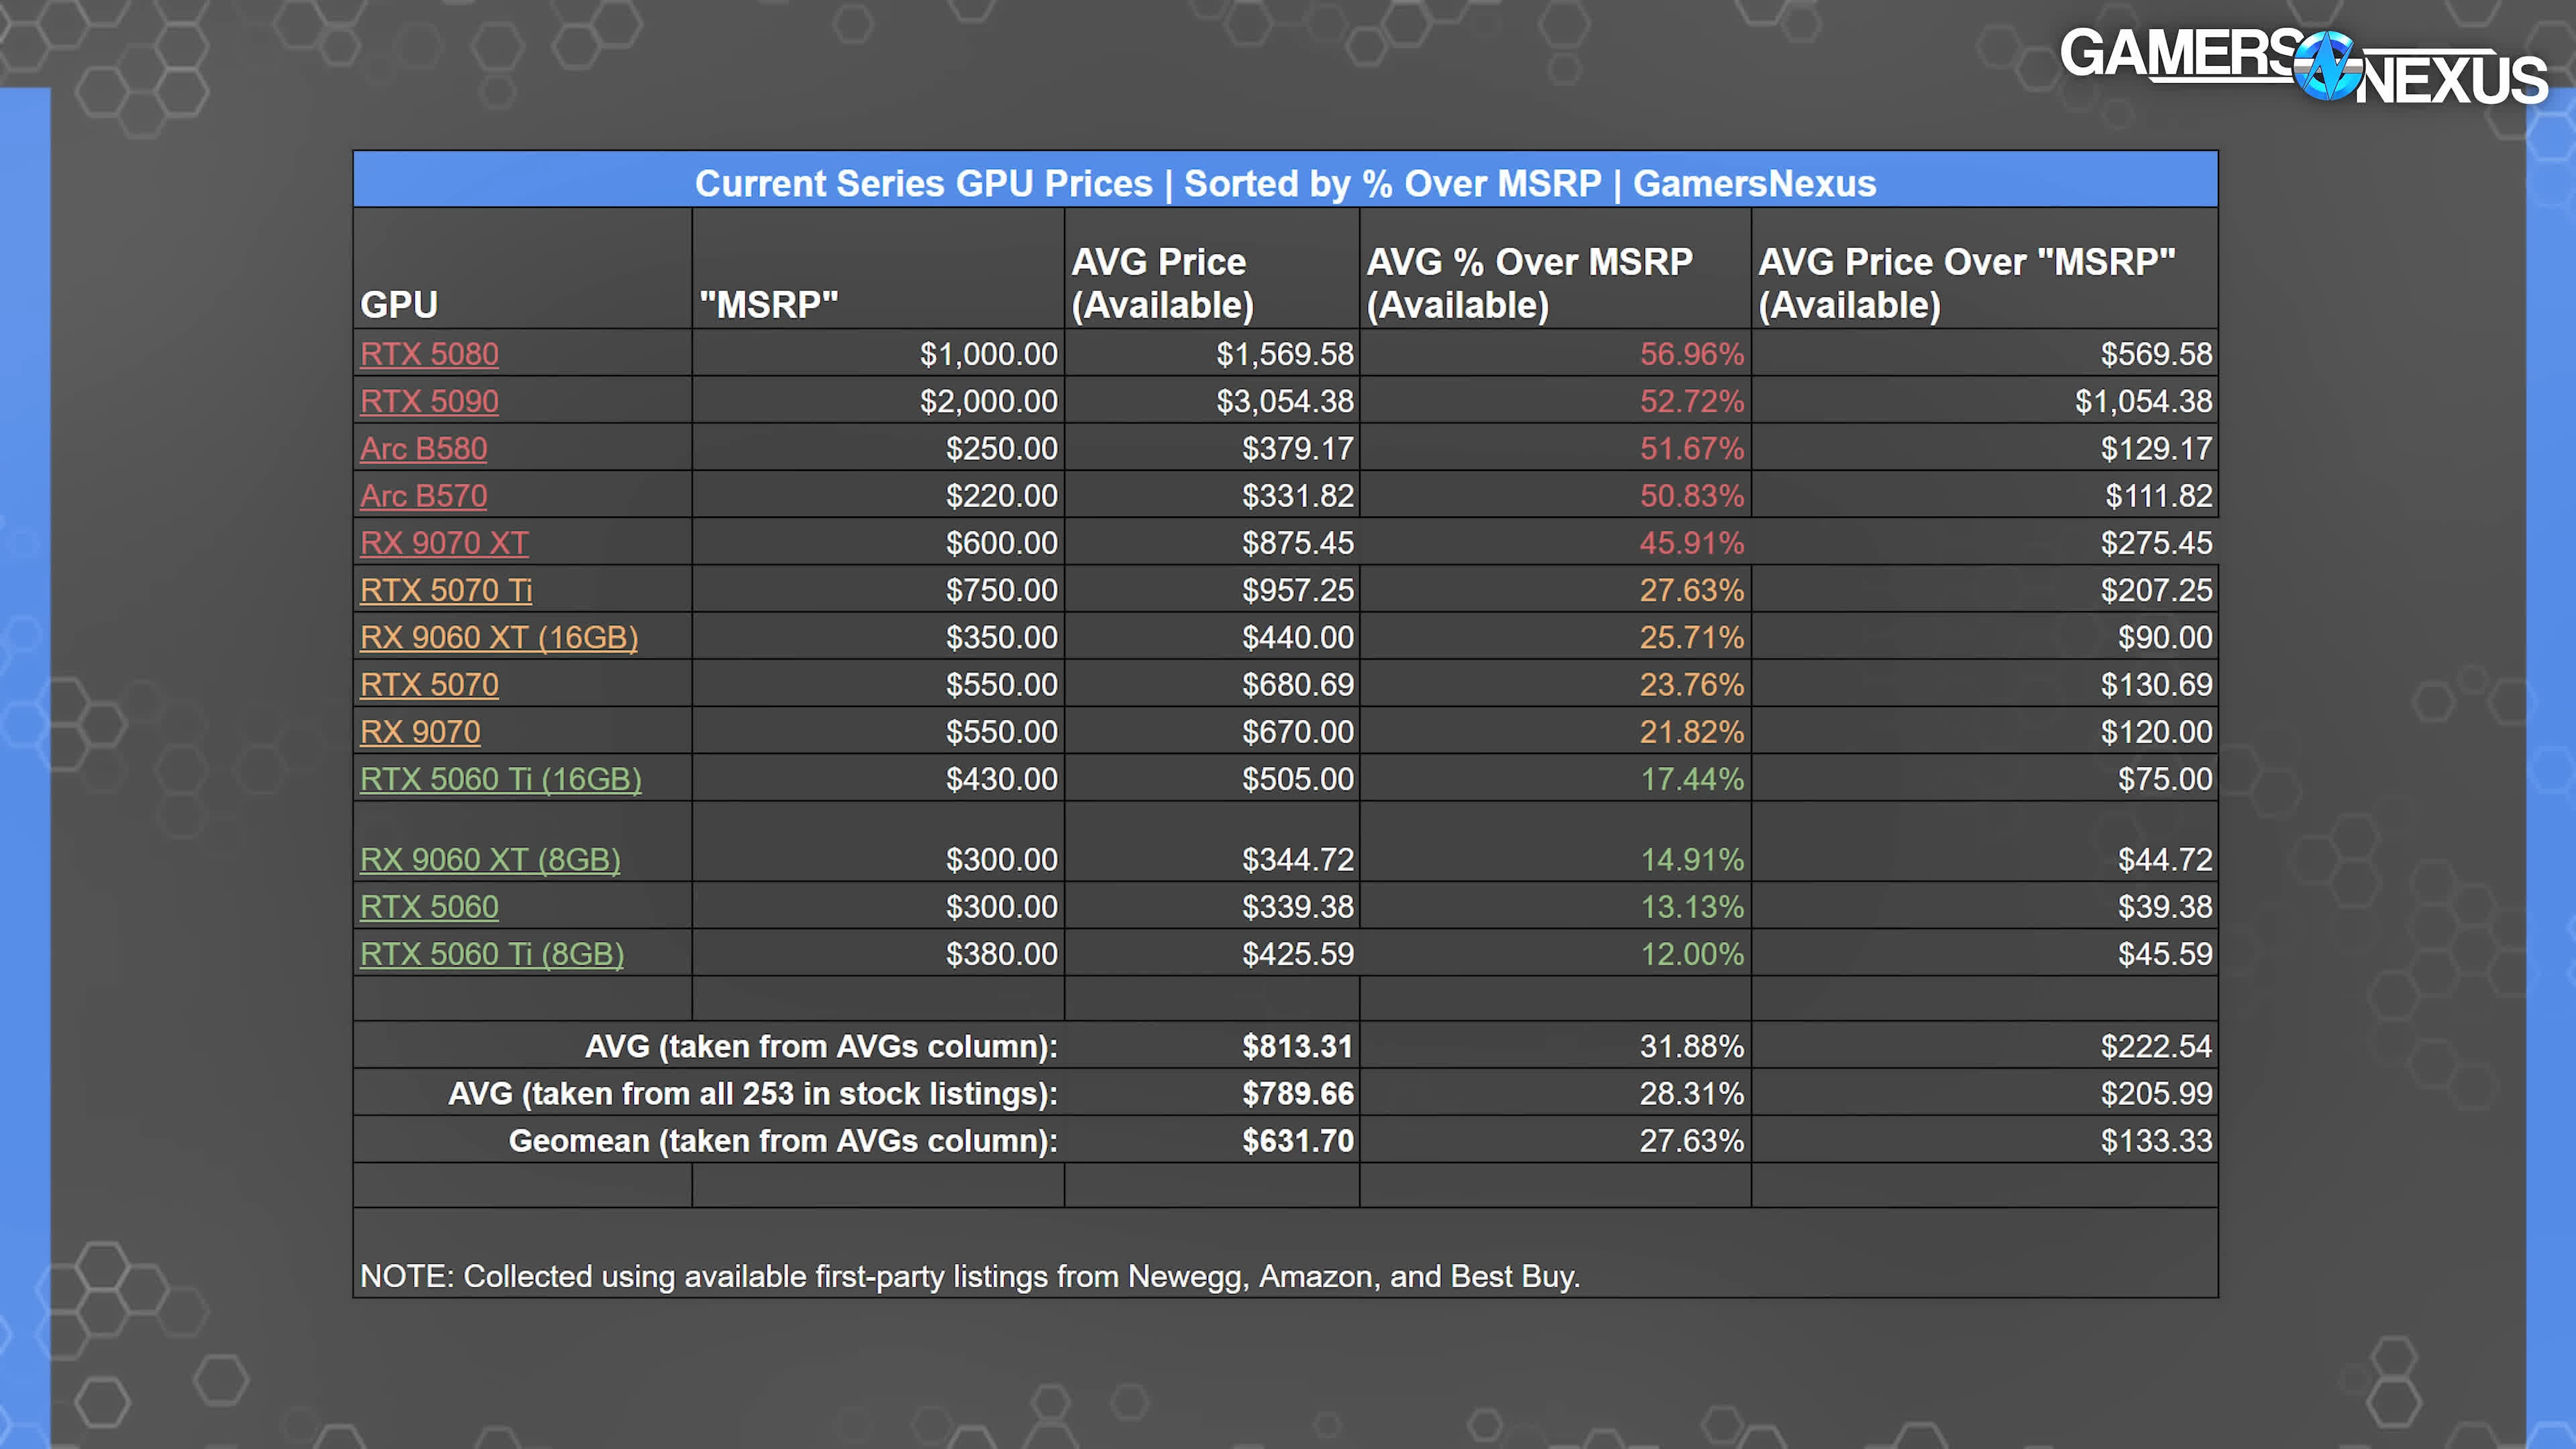Select the RTX 5060 Ti (8GB) link
The width and height of the screenshot is (2576, 1449).
click(492, 954)
